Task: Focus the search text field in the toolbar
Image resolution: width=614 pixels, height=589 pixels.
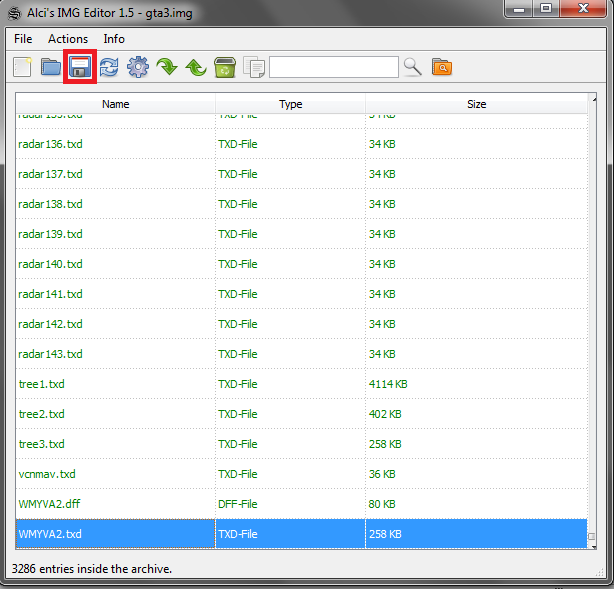Action: (x=334, y=67)
